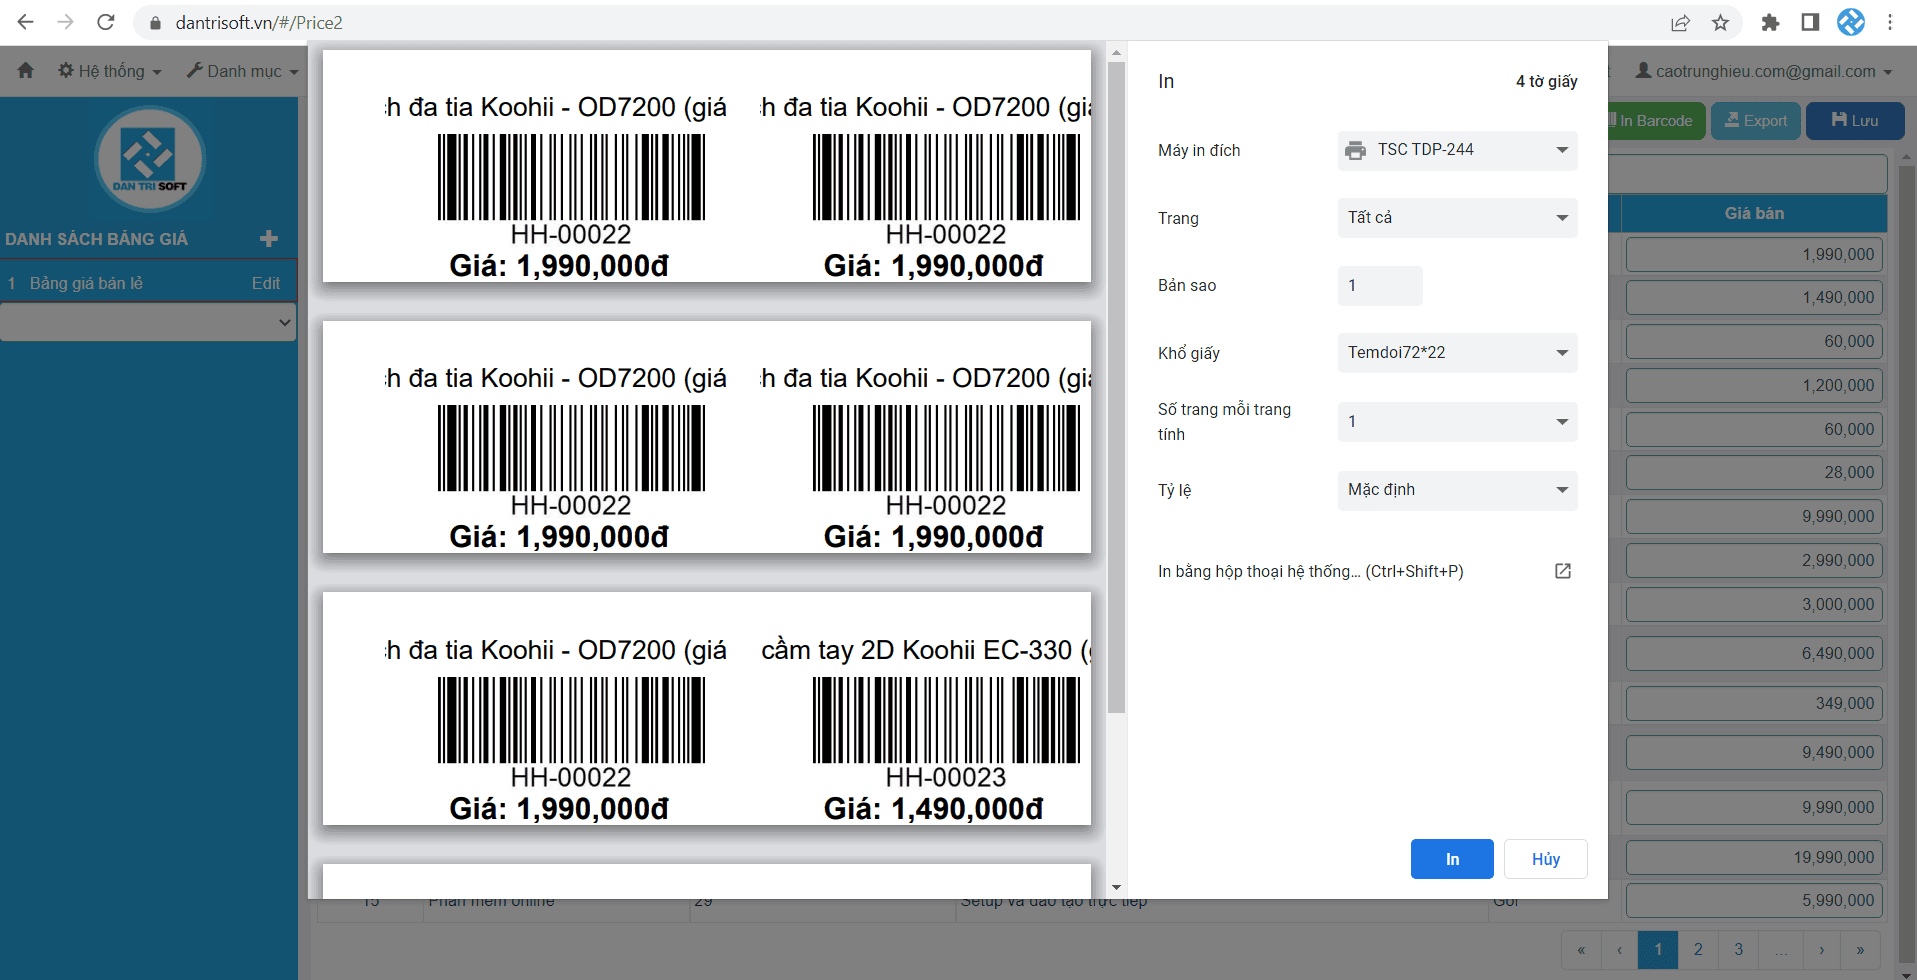Click the In Barcode button
1917x980 pixels.
[1656, 121]
